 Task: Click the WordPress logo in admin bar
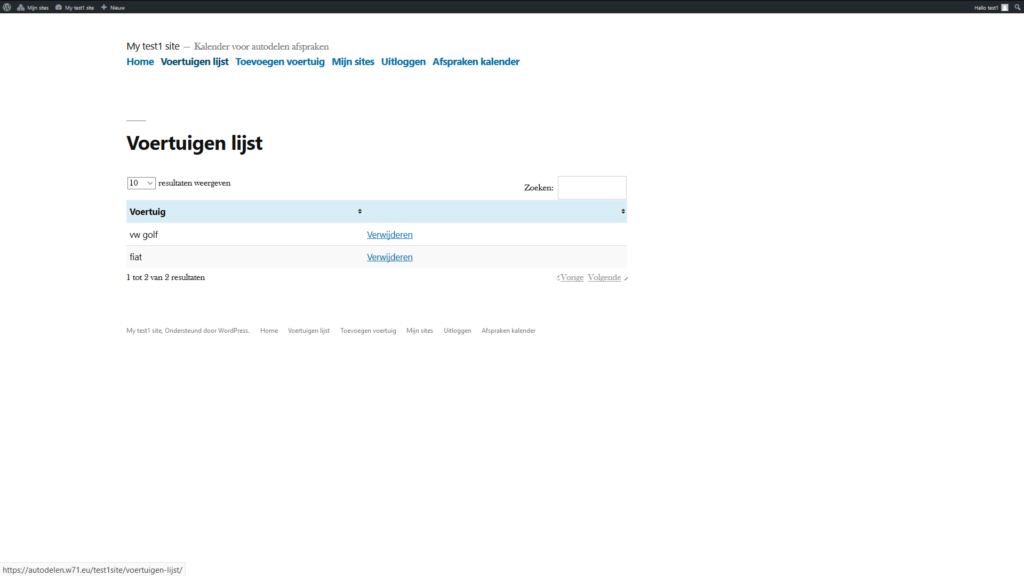point(7,7)
